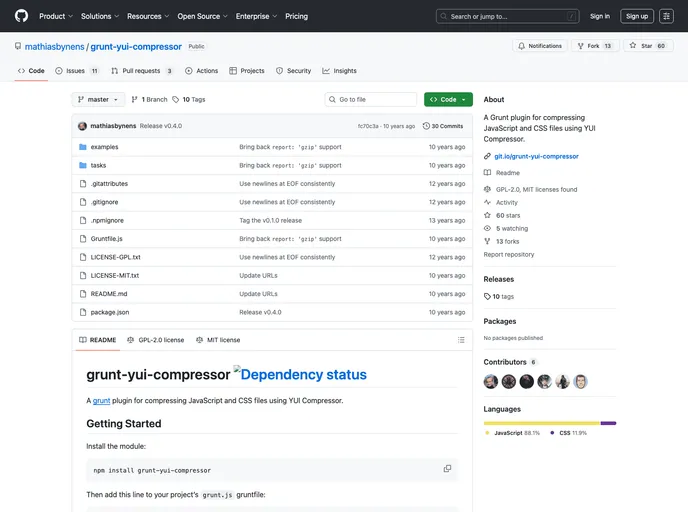Click the book icon beside Readme
The image size is (688, 512).
(487, 172)
